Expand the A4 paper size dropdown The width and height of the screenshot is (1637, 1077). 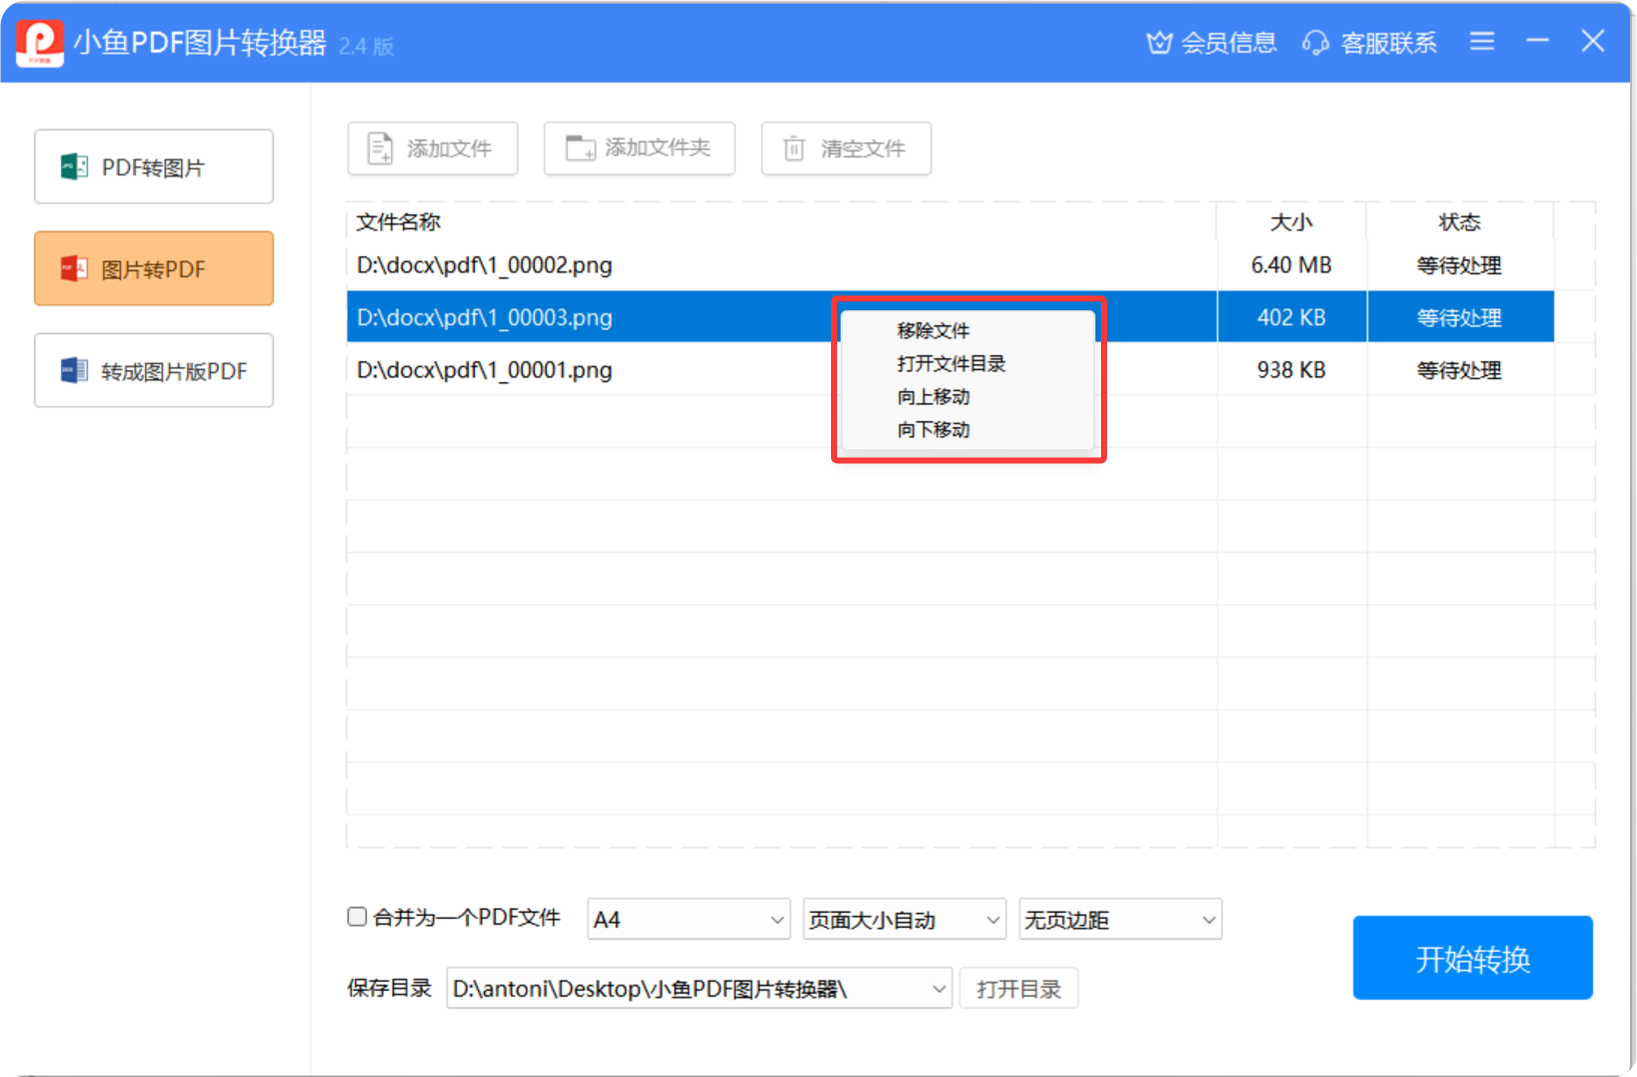point(688,920)
